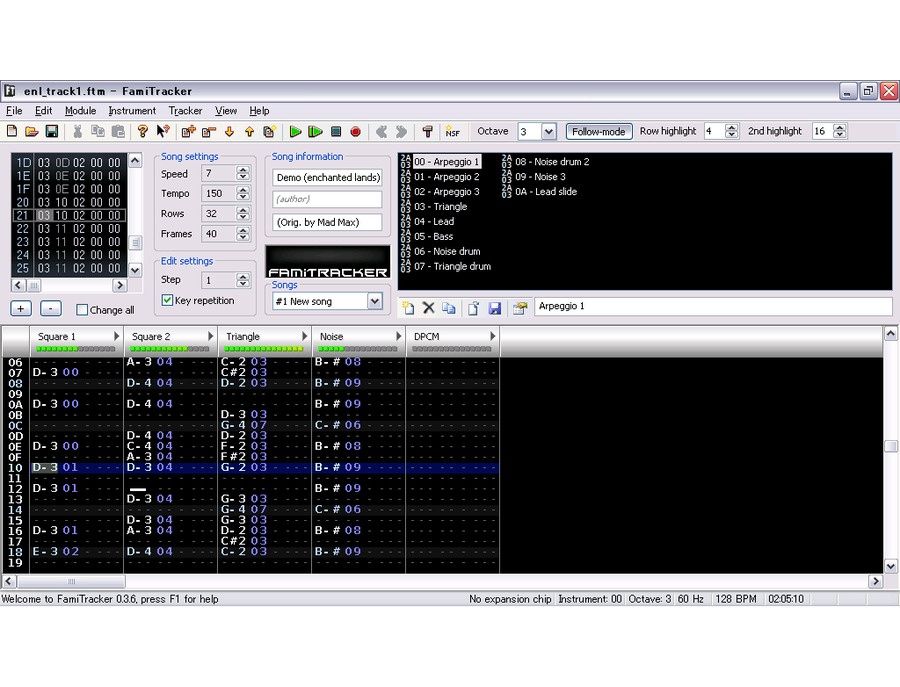Click the Insert frame toolbar icon
Viewport: 900px width, 687px height.
pyautogui.click(x=188, y=131)
